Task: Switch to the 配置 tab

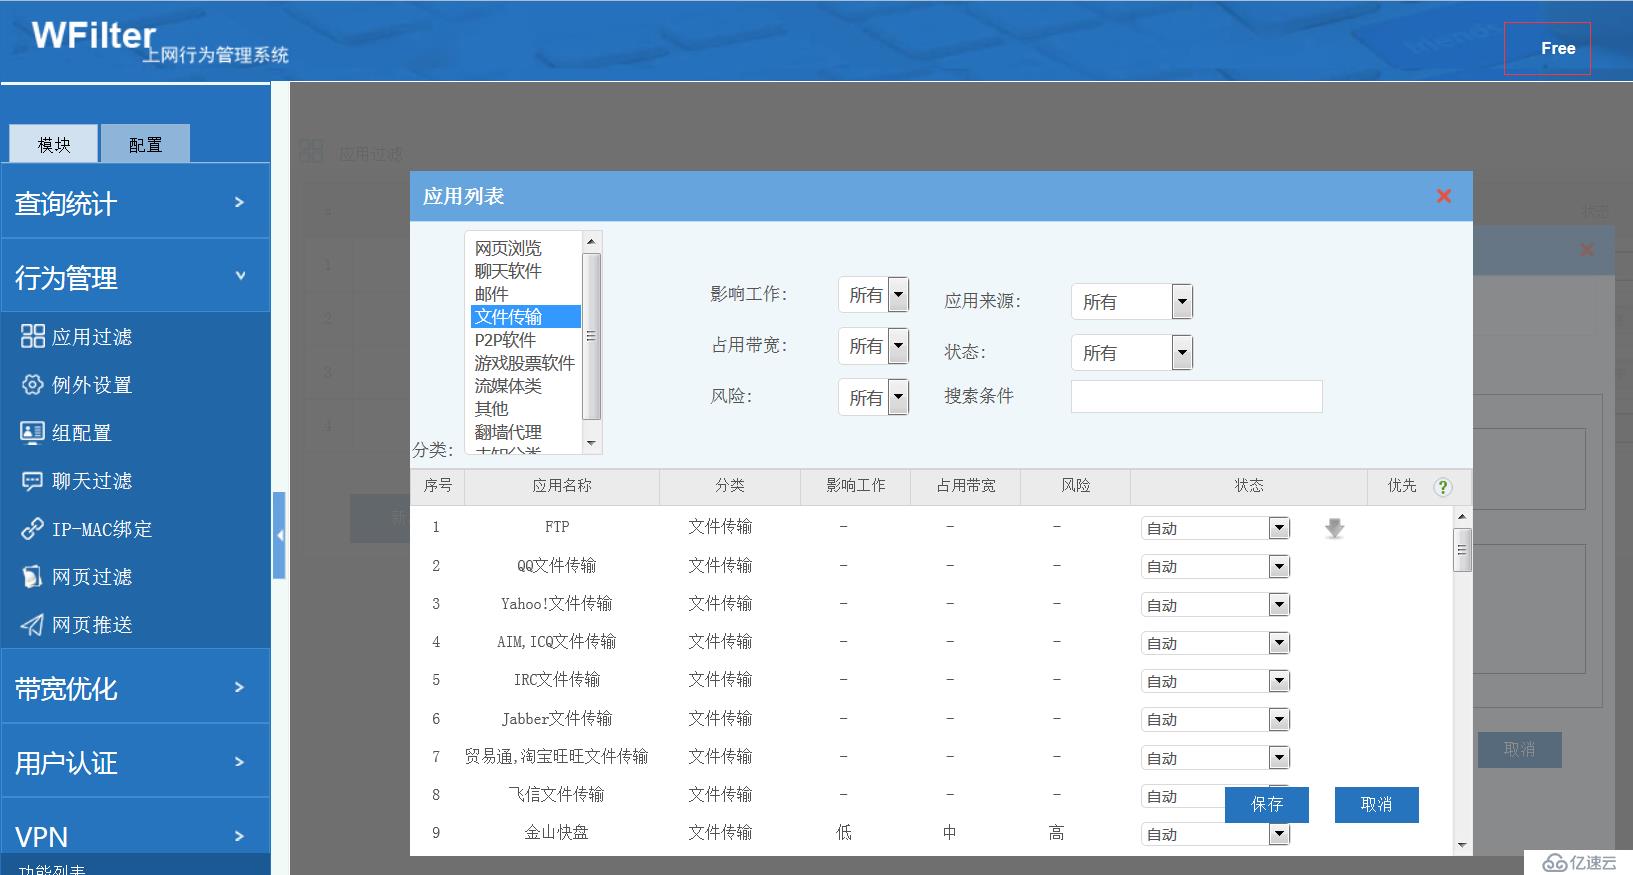Action: [145, 144]
